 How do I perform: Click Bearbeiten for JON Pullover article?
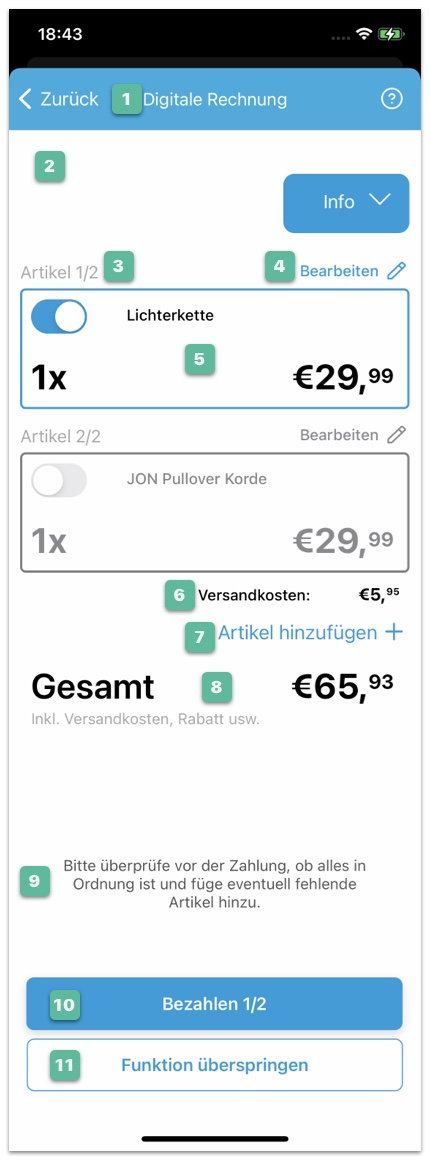[339, 435]
